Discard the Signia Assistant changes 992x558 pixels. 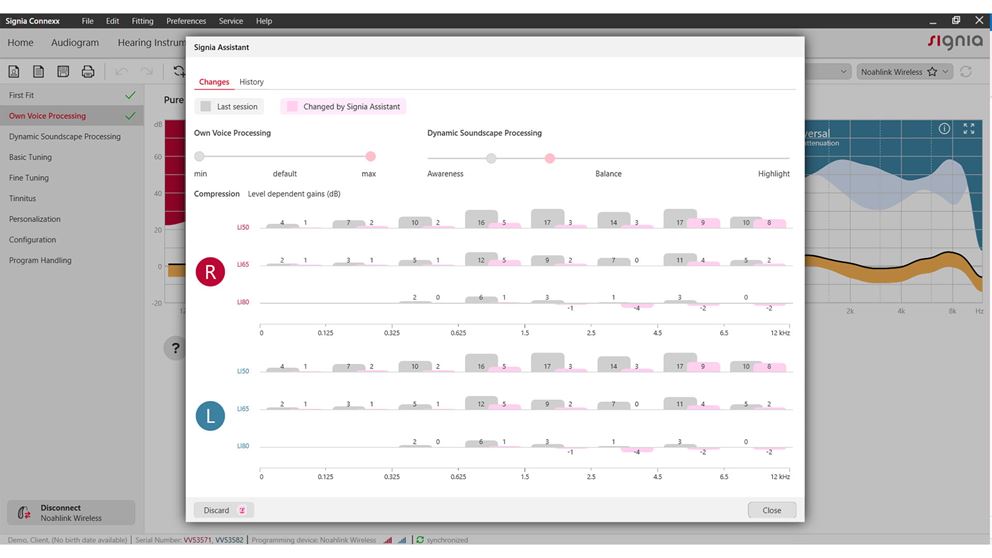point(224,510)
